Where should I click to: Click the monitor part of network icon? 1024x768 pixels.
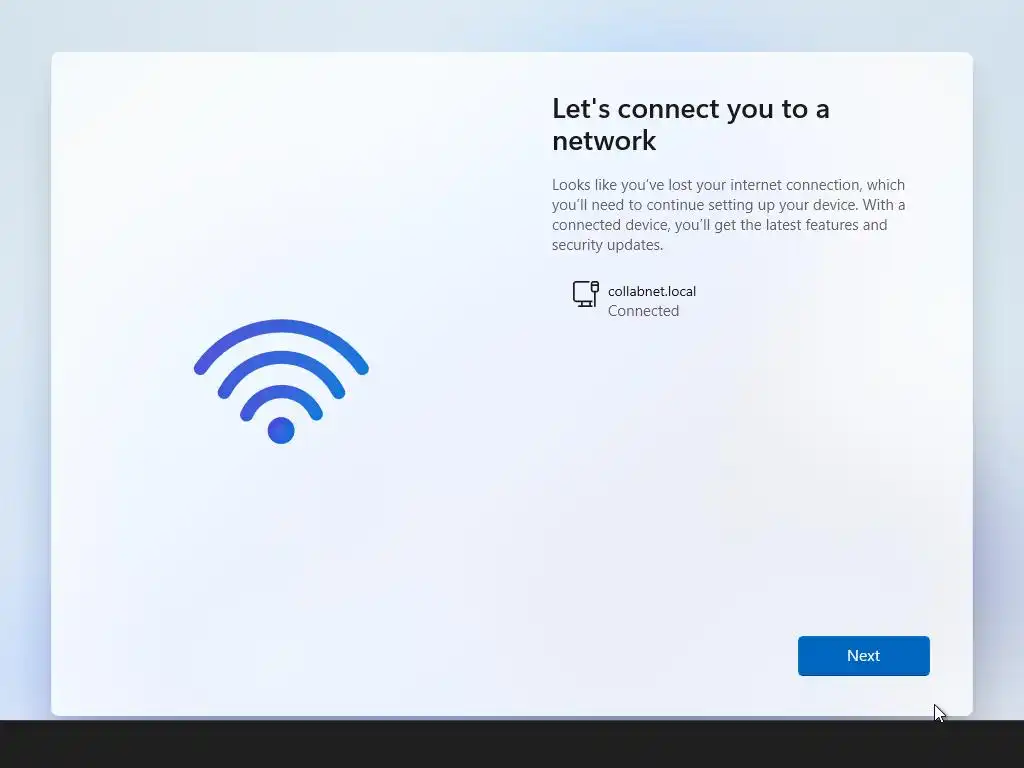coord(583,293)
